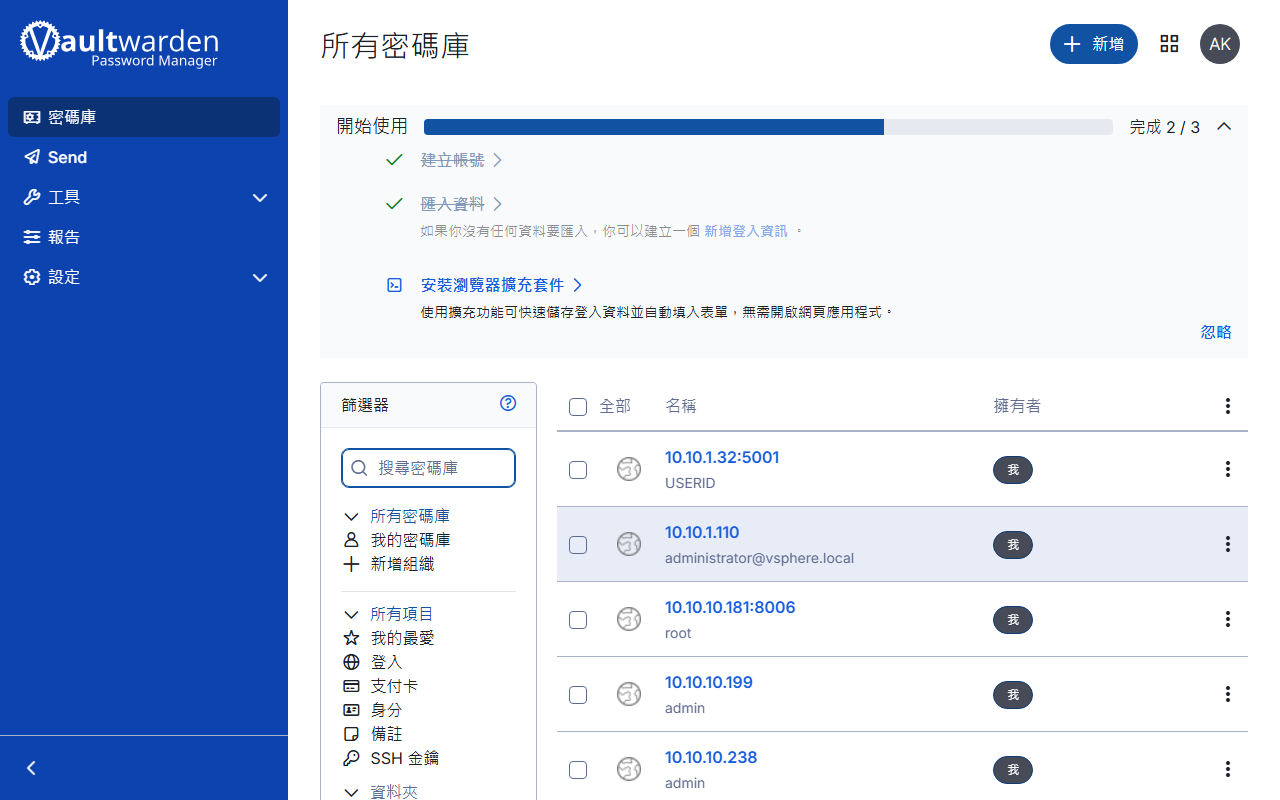Open options menu for 10.10.1.110
The width and height of the screenshot is (1280, 800).
click(1228, 544)
